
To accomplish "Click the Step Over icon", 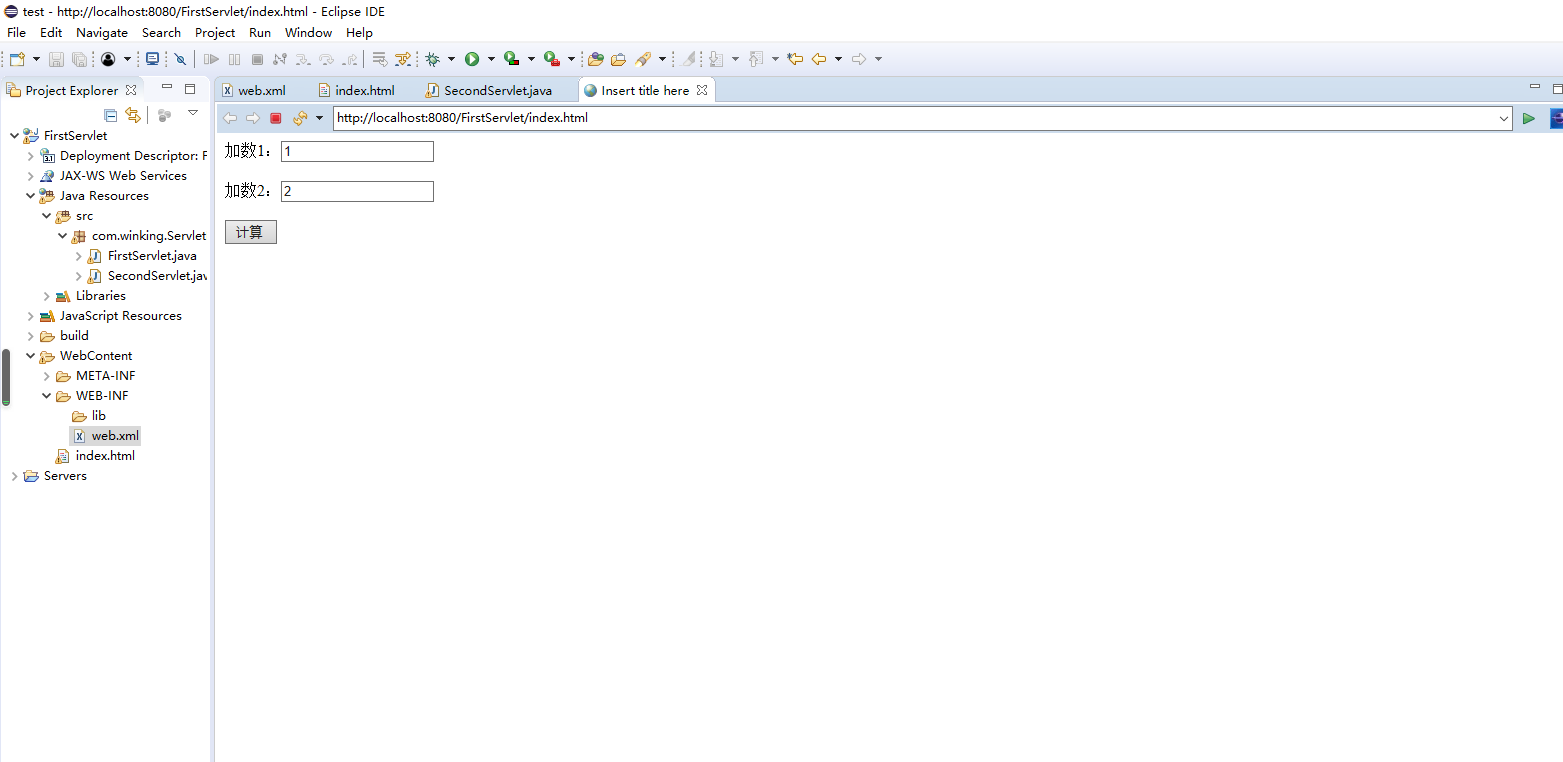I will pyautogui.click(x=326, y=59).
